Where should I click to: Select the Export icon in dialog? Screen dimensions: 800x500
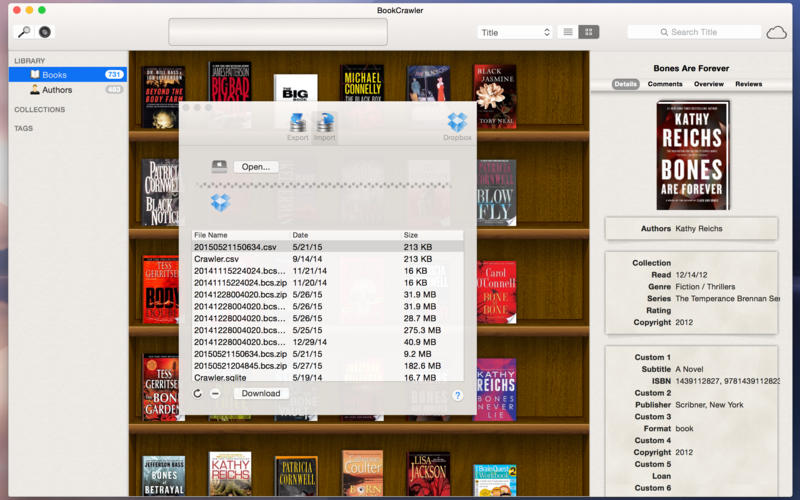coord(298,127)
